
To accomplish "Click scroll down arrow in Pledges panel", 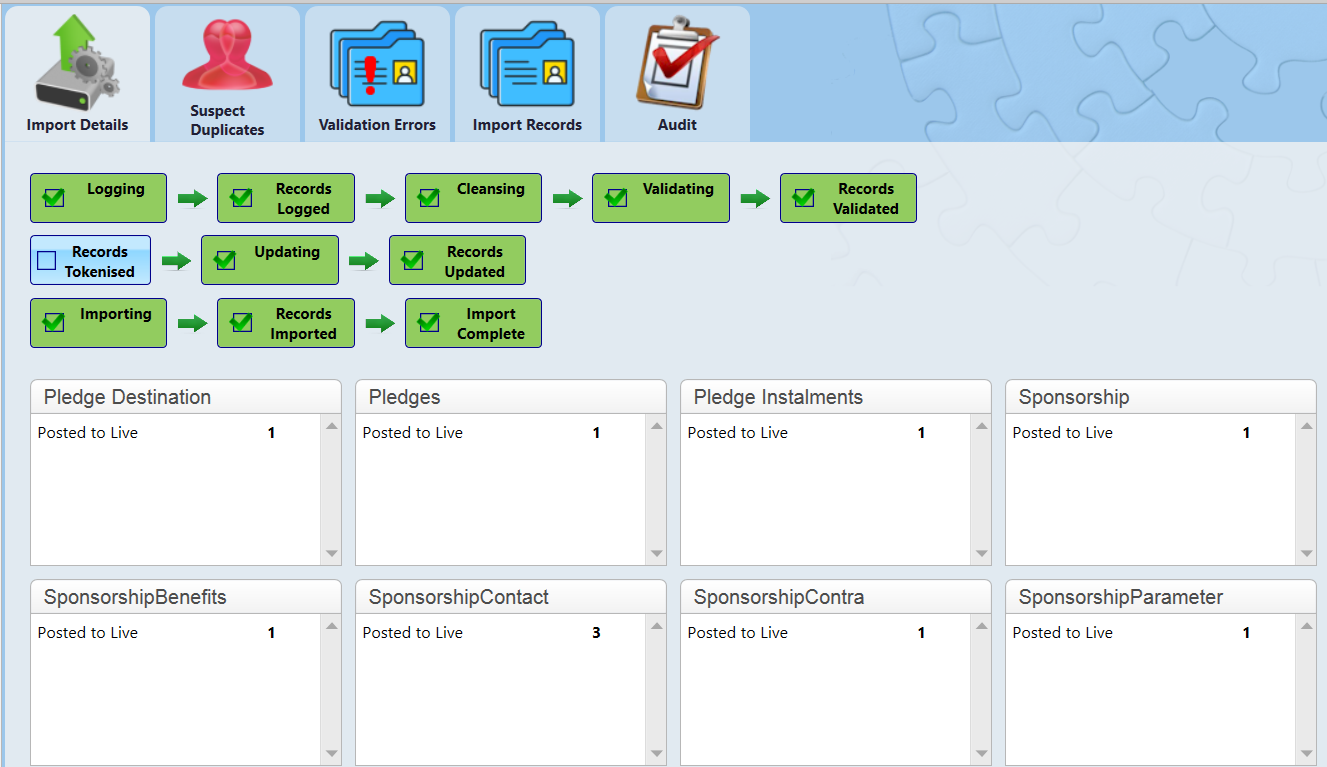I will pos(657,554).
